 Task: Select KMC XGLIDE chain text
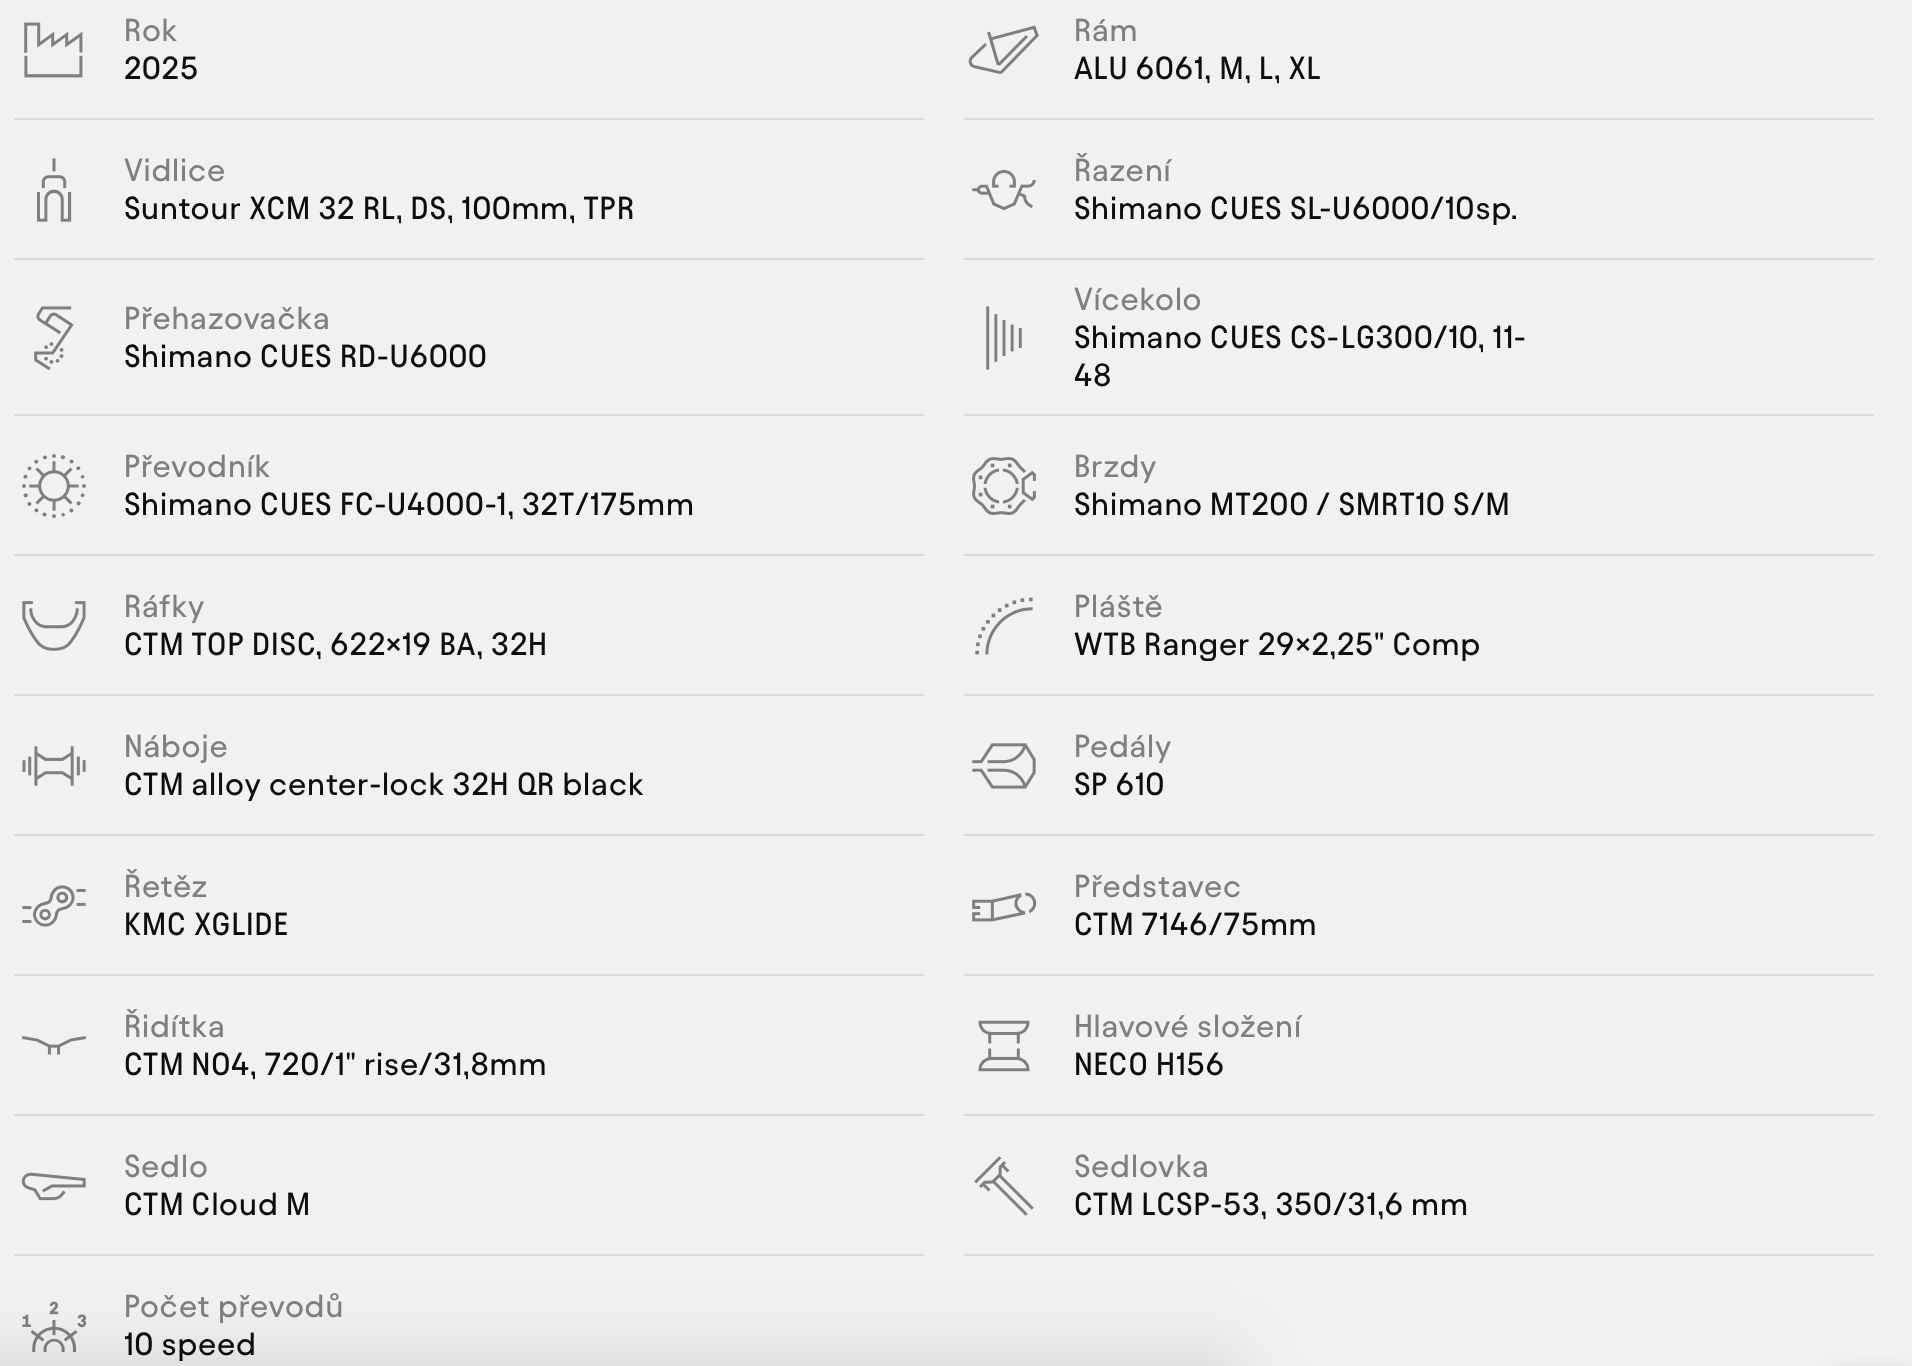(x=206, y=925)
